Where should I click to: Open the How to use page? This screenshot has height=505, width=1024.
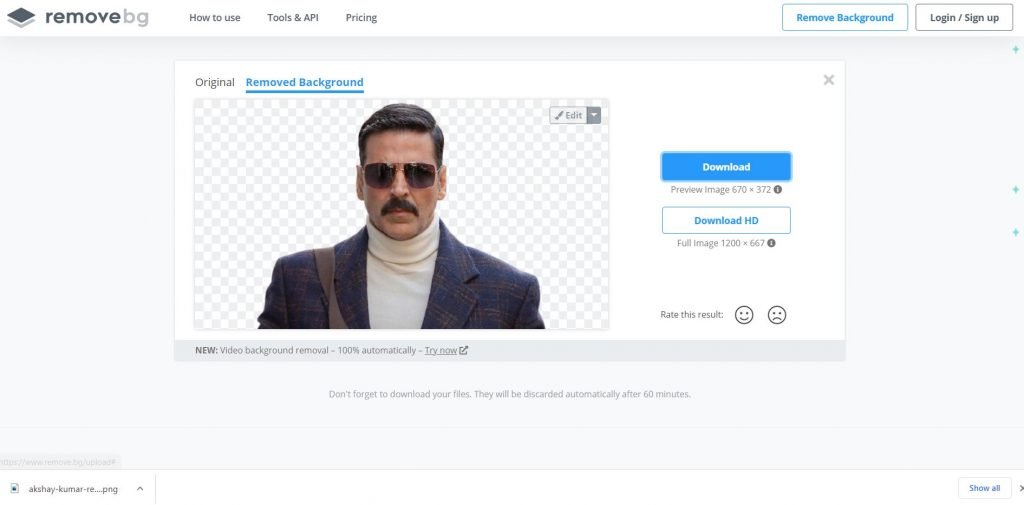tap(215, 18)
